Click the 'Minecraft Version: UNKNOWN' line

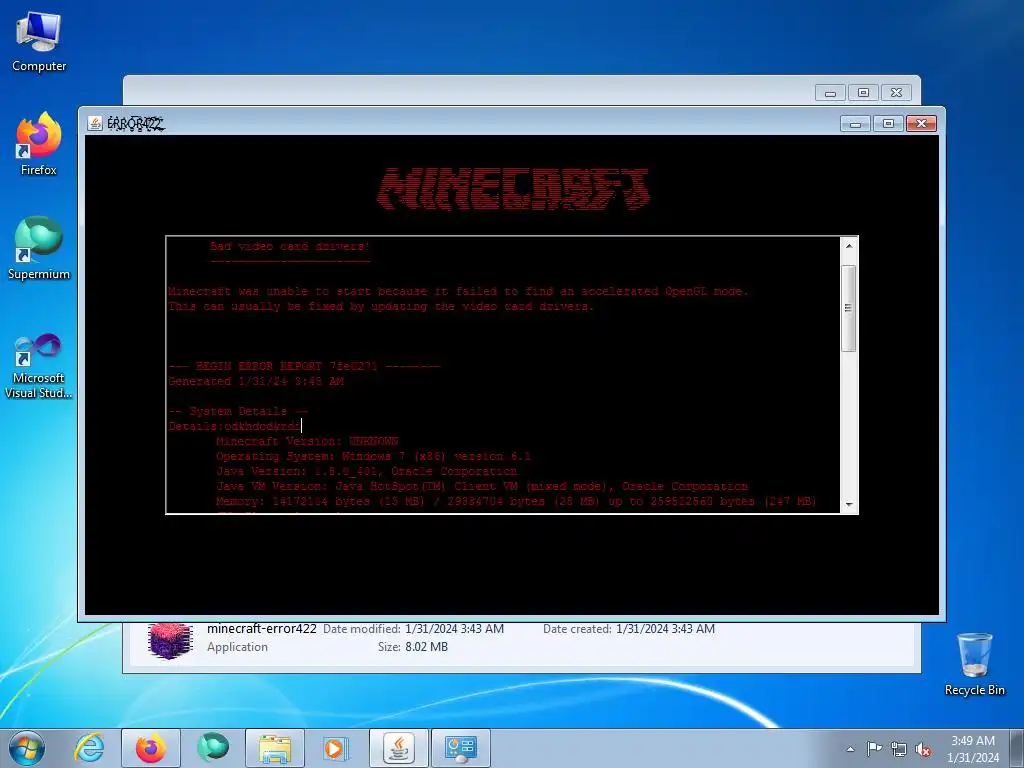coord(307,441)
